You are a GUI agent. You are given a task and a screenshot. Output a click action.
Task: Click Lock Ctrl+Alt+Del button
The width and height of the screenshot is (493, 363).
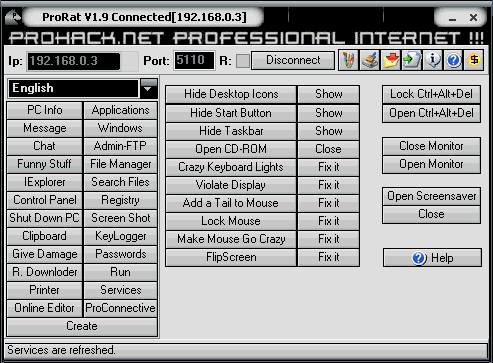tap(431, 95)
